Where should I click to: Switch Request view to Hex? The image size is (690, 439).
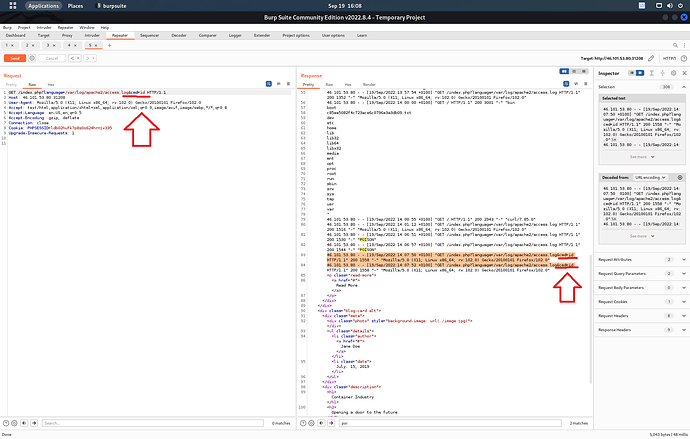(x=51, y=84)
